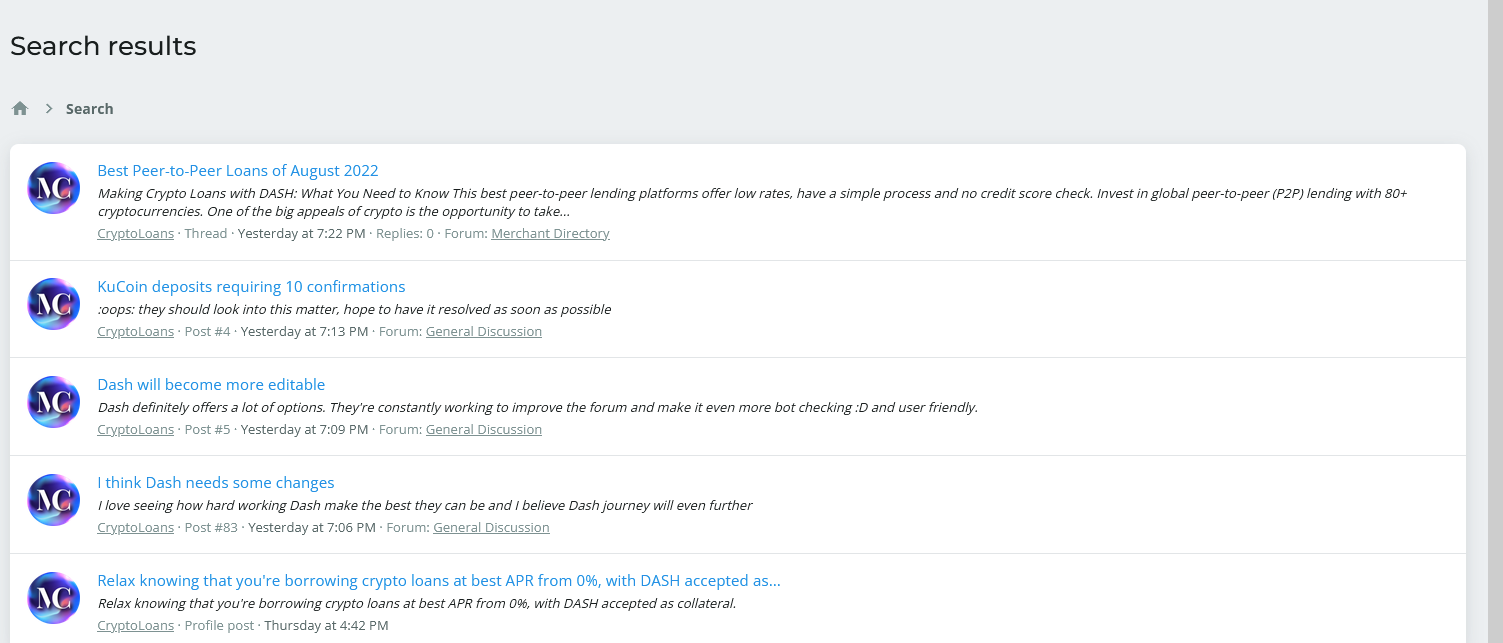Image resolution: width=1503 pixels, height=643 pixels.
Task: Click timestamp Yesterday at 7:22 PM
Action: [x=301, y=233]
